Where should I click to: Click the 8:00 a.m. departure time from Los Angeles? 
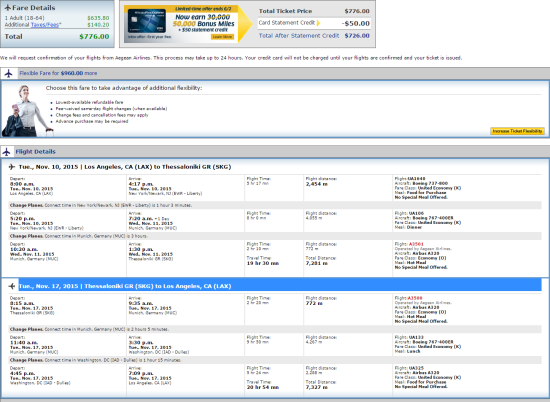(22, 184)
